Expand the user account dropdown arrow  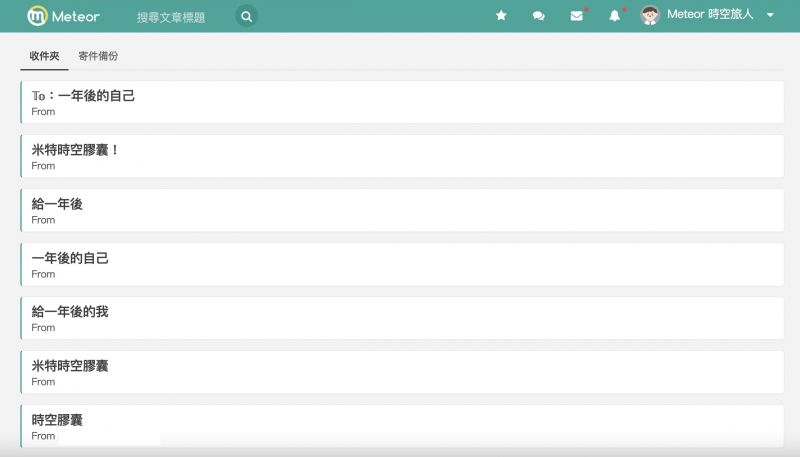coord(770,16)
